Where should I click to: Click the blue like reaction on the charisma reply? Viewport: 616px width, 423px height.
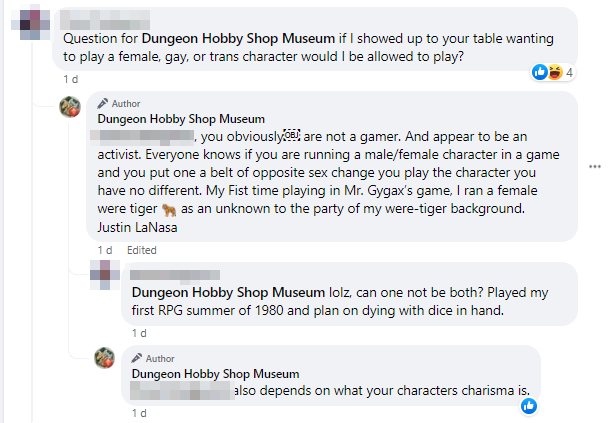pos(529,406)
